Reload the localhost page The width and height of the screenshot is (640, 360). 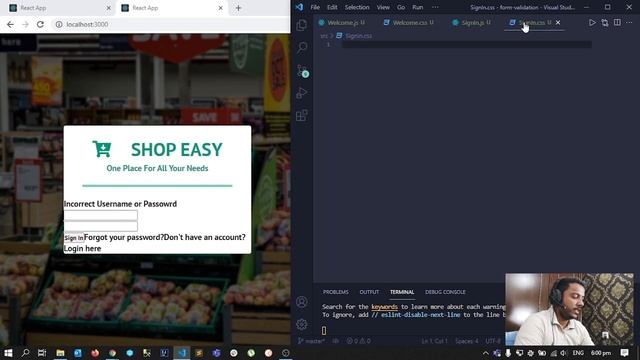(40, 24)
